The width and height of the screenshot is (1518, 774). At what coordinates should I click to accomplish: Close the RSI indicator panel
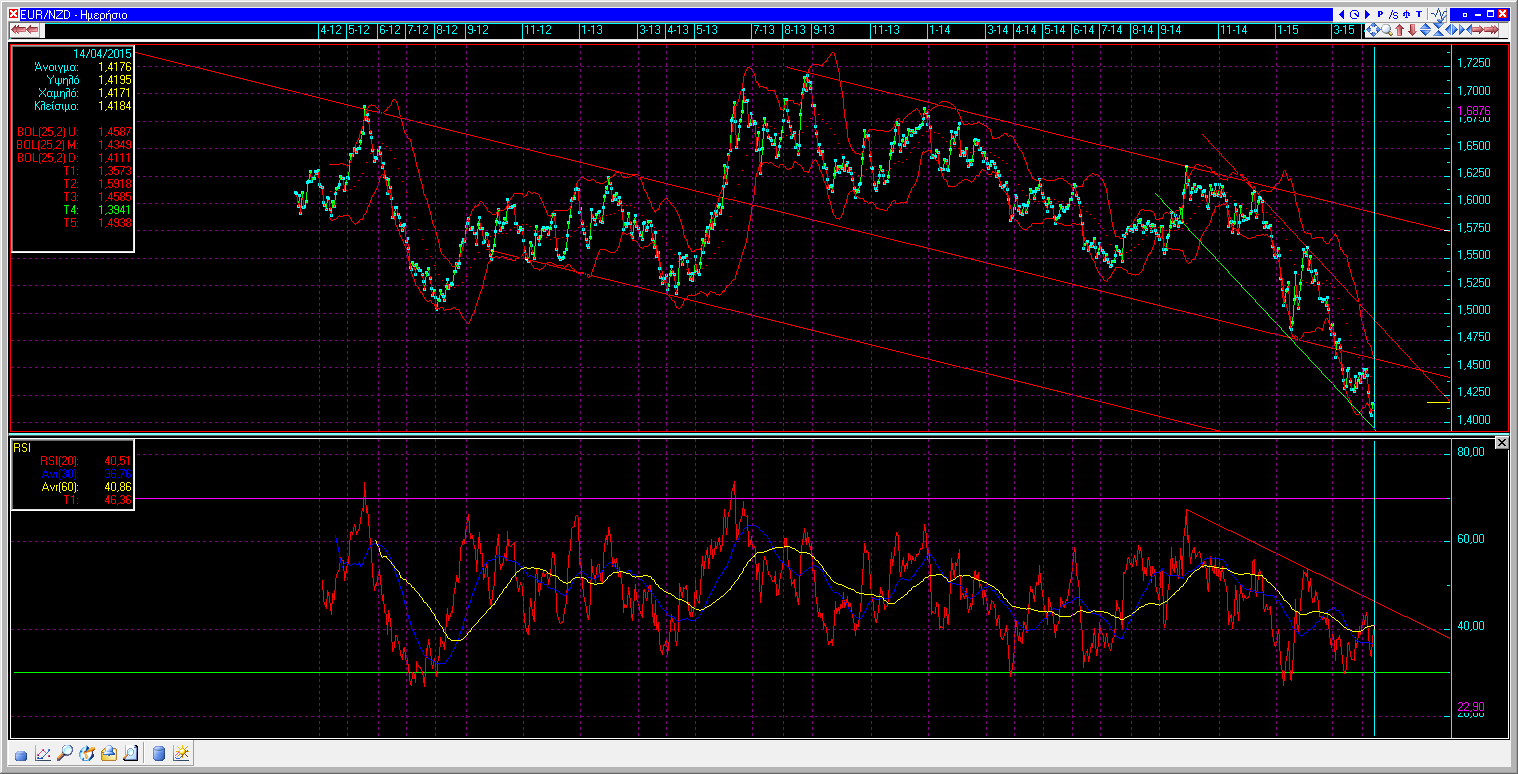point(1501,443)
